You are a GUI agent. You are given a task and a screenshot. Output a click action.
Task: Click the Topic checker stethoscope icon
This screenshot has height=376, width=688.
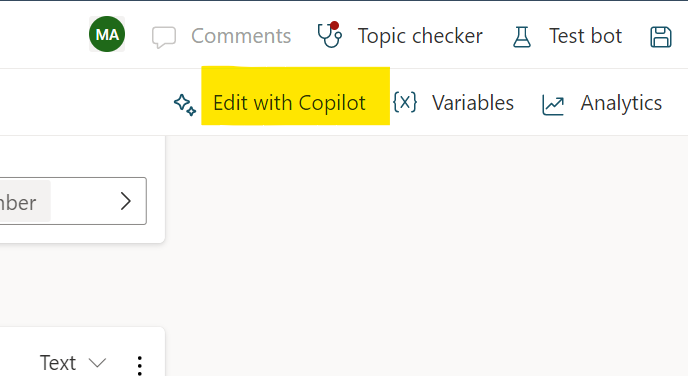[330, 35]
